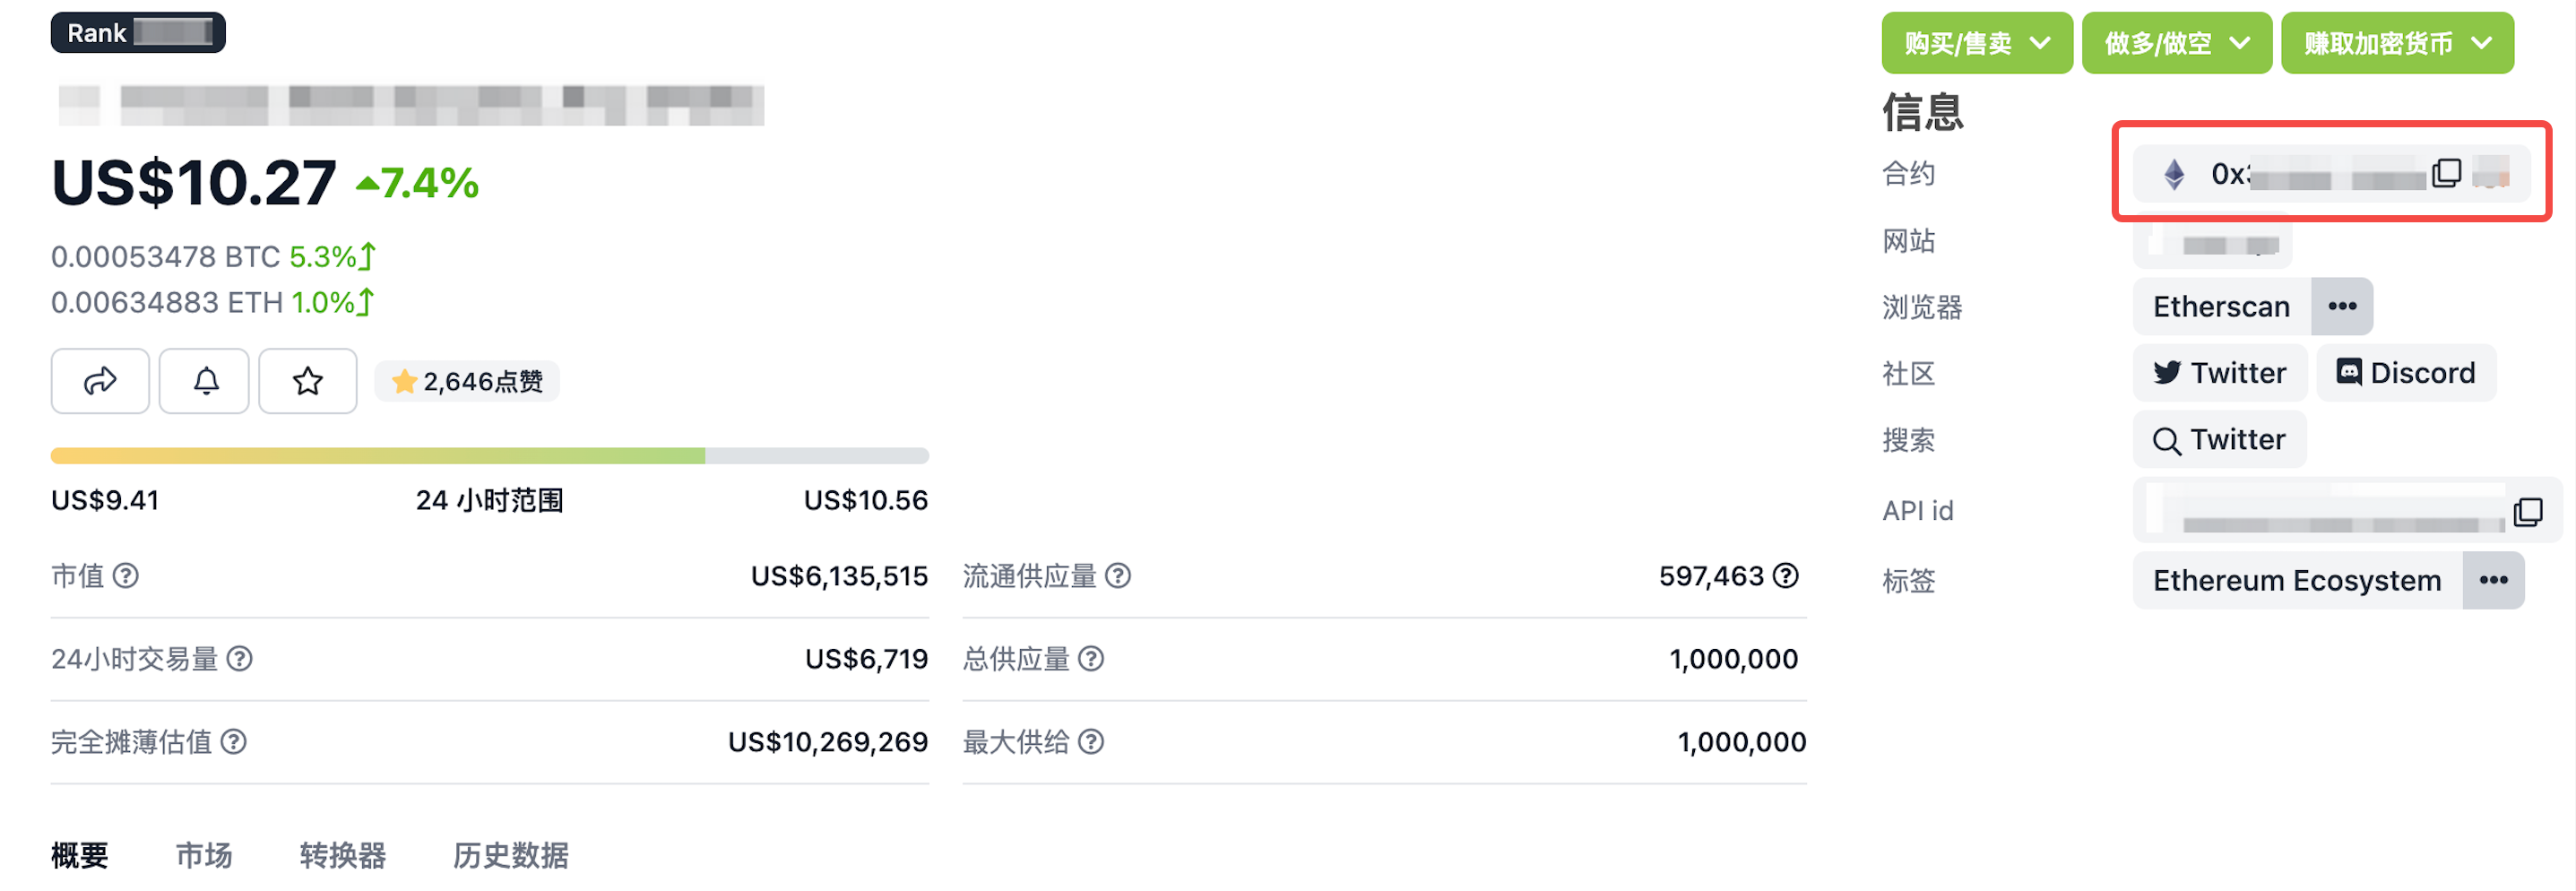2576x891 pixels.
Task: Click the 24-hour volume help icon
Action: (240, 659)
